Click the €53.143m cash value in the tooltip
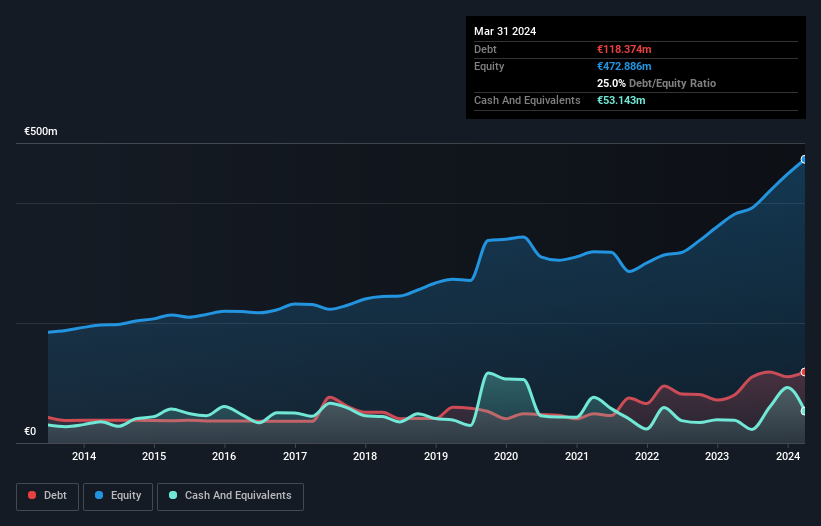 [621, 101]
